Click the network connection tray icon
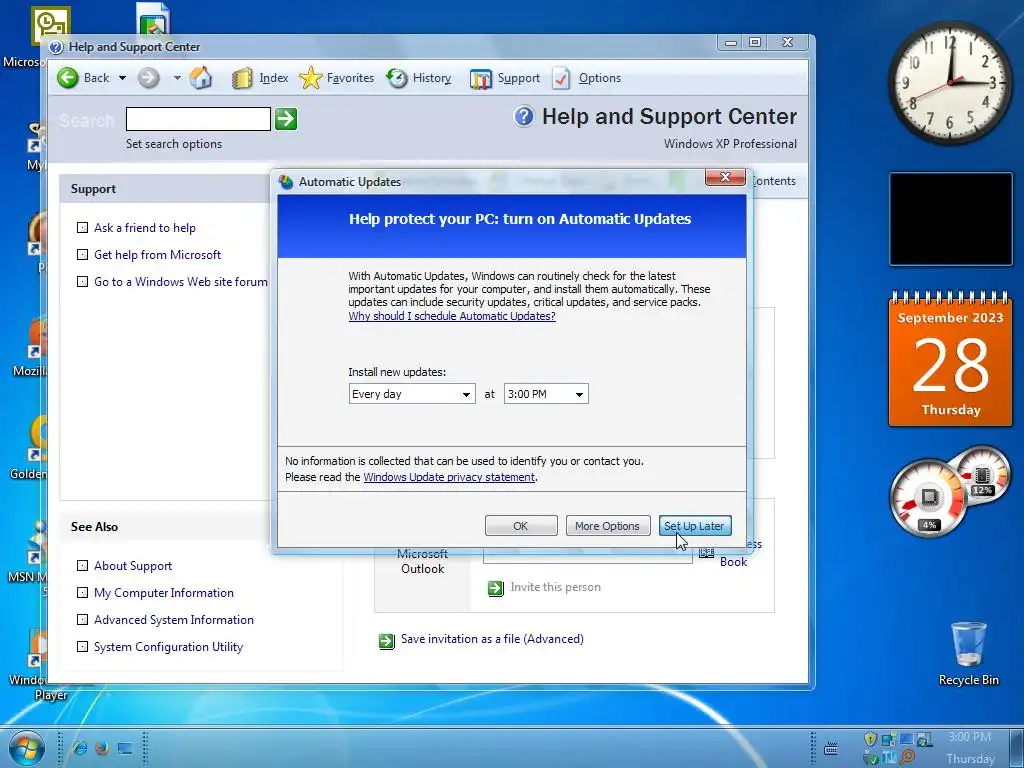Screen dimensions: 1024x768 pos(888,739)
